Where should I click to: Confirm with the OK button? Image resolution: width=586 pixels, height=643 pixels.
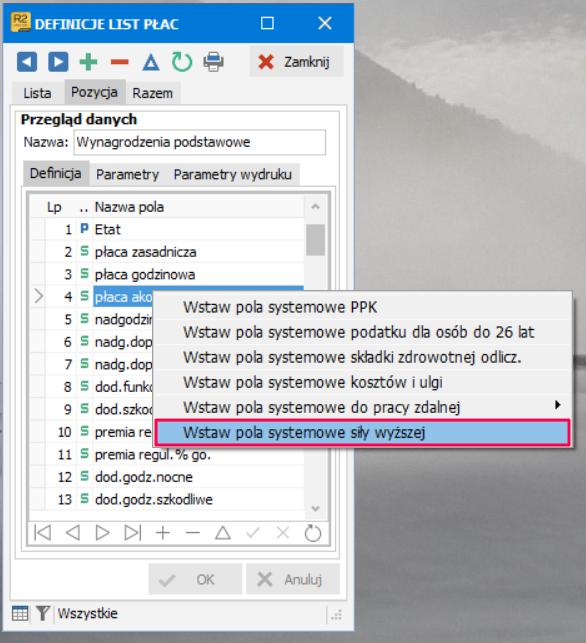[195, 579]
